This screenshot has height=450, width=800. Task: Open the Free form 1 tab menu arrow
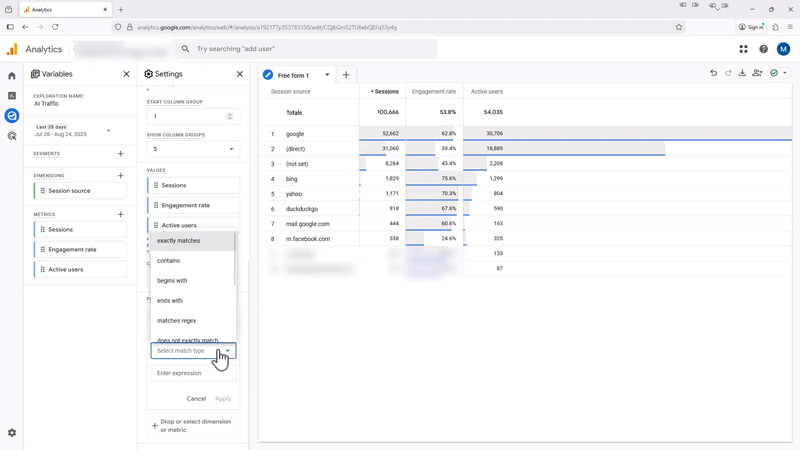click(x=327, y=75)
